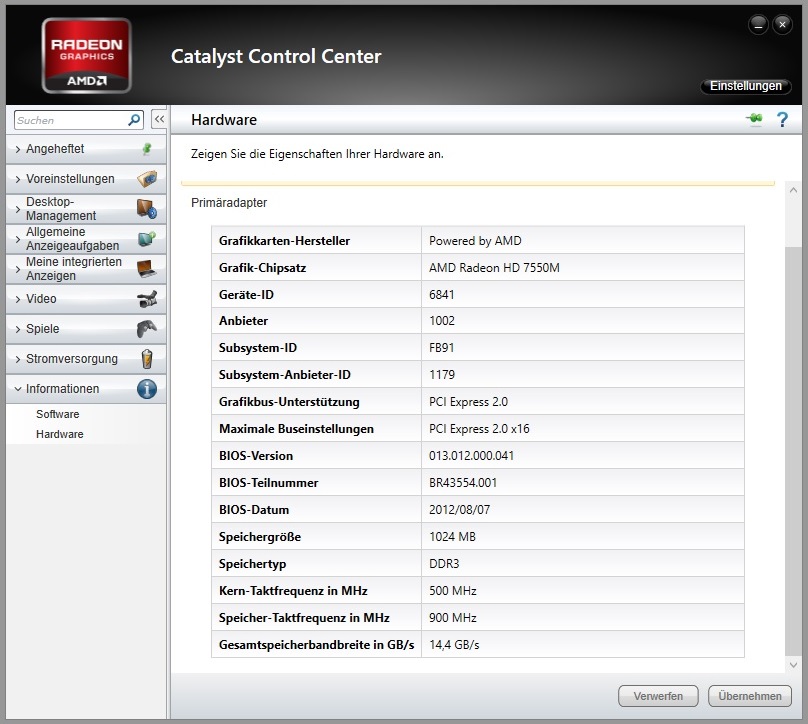This screenshot has width=808, height=724.
Task: Click the Verwerfen button
Action: click(x=658, y=696)
